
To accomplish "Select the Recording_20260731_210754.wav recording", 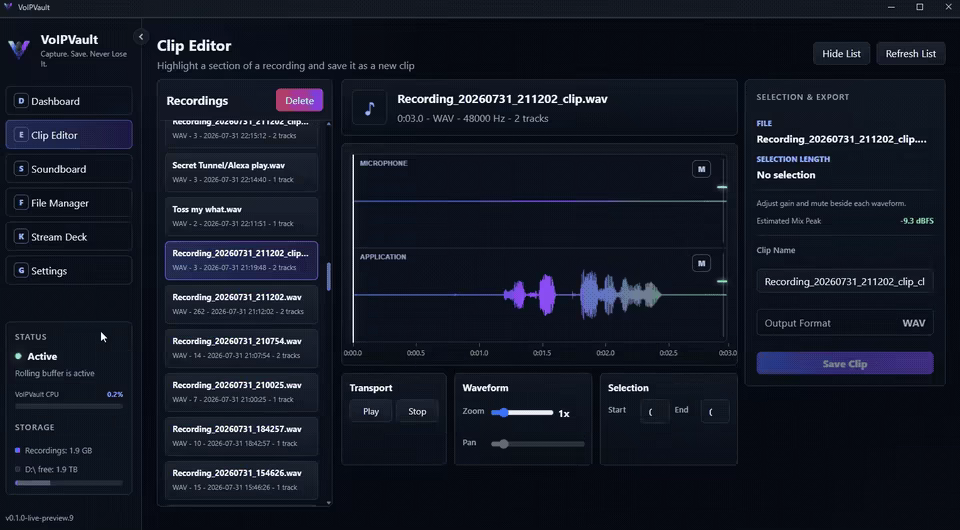I will [241, 348].
